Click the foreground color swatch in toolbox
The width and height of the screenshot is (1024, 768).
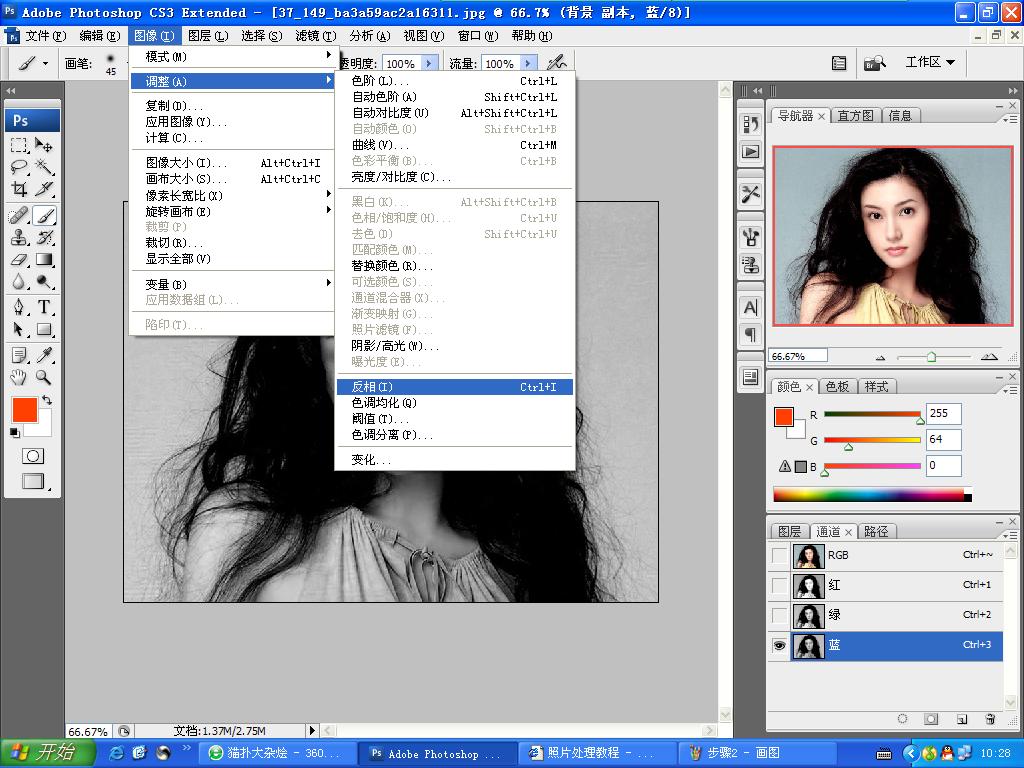25,410
